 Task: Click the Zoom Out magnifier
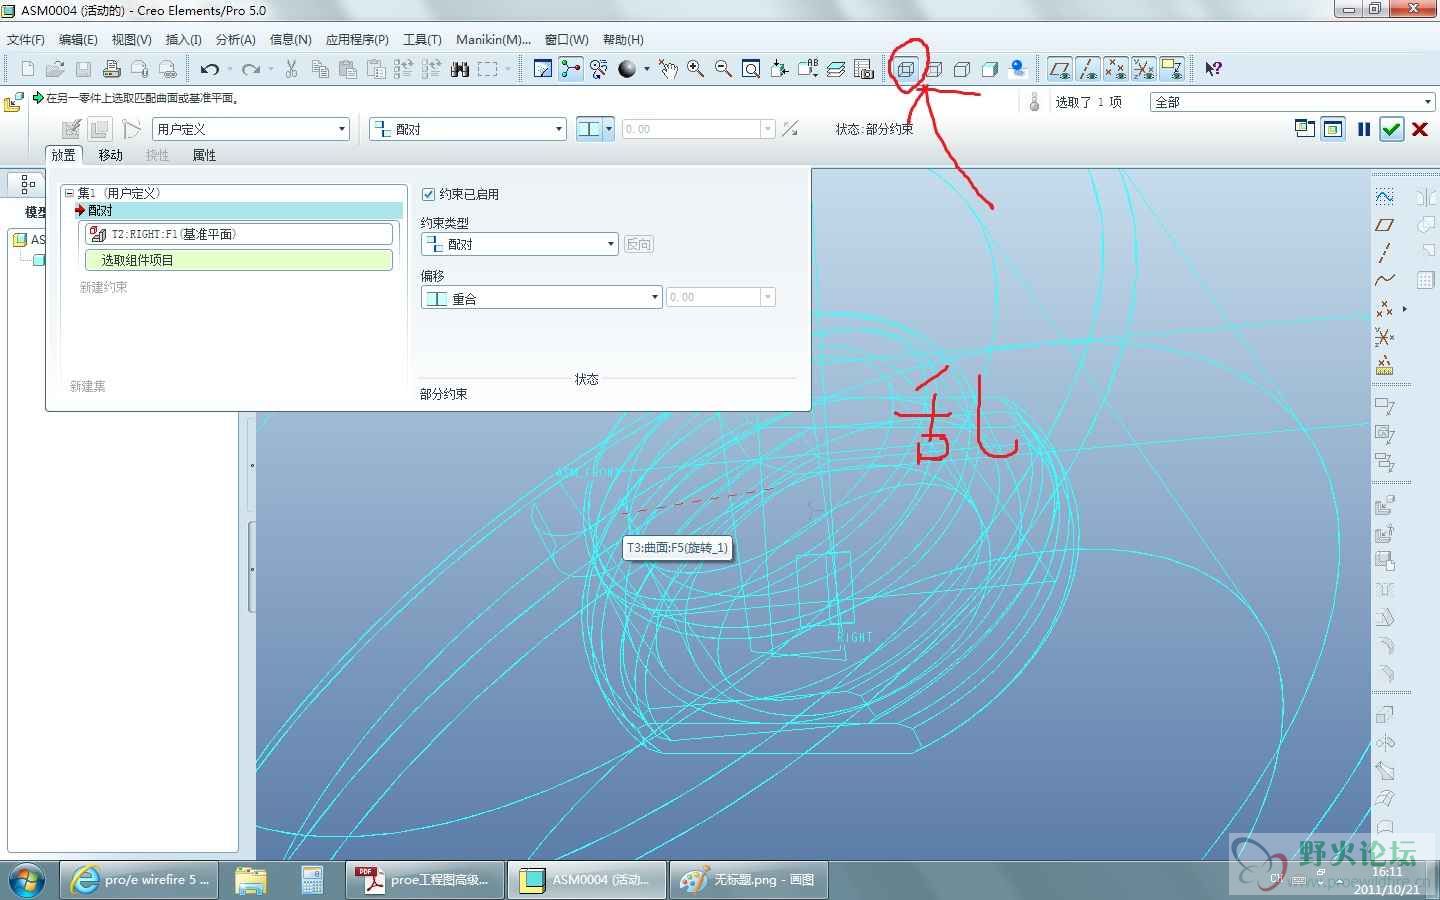[723, 69]
